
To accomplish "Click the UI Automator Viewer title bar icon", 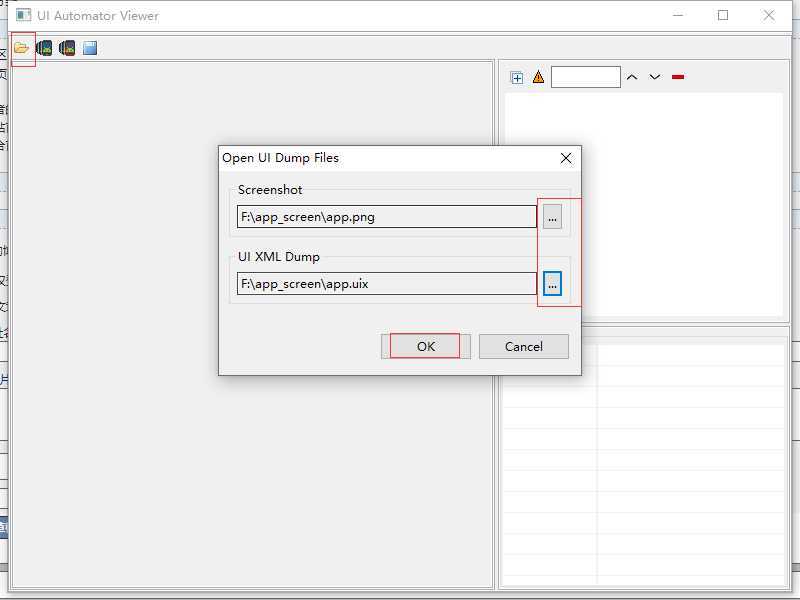I will click(x=23, y=15).
